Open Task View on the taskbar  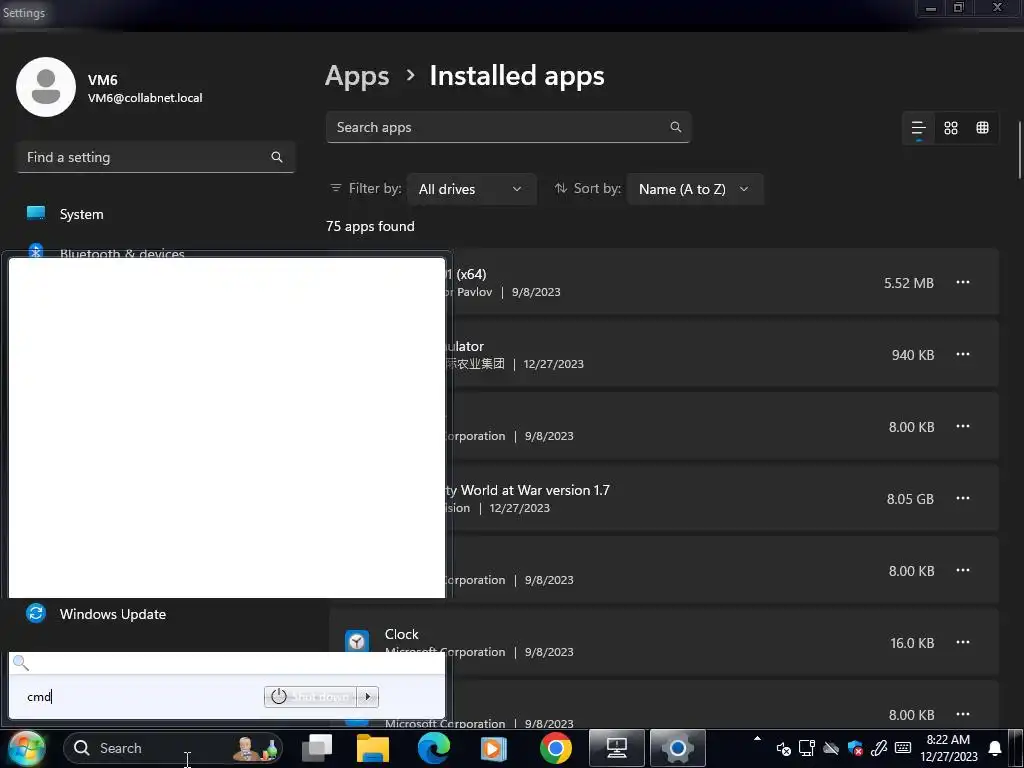point(317,748)
